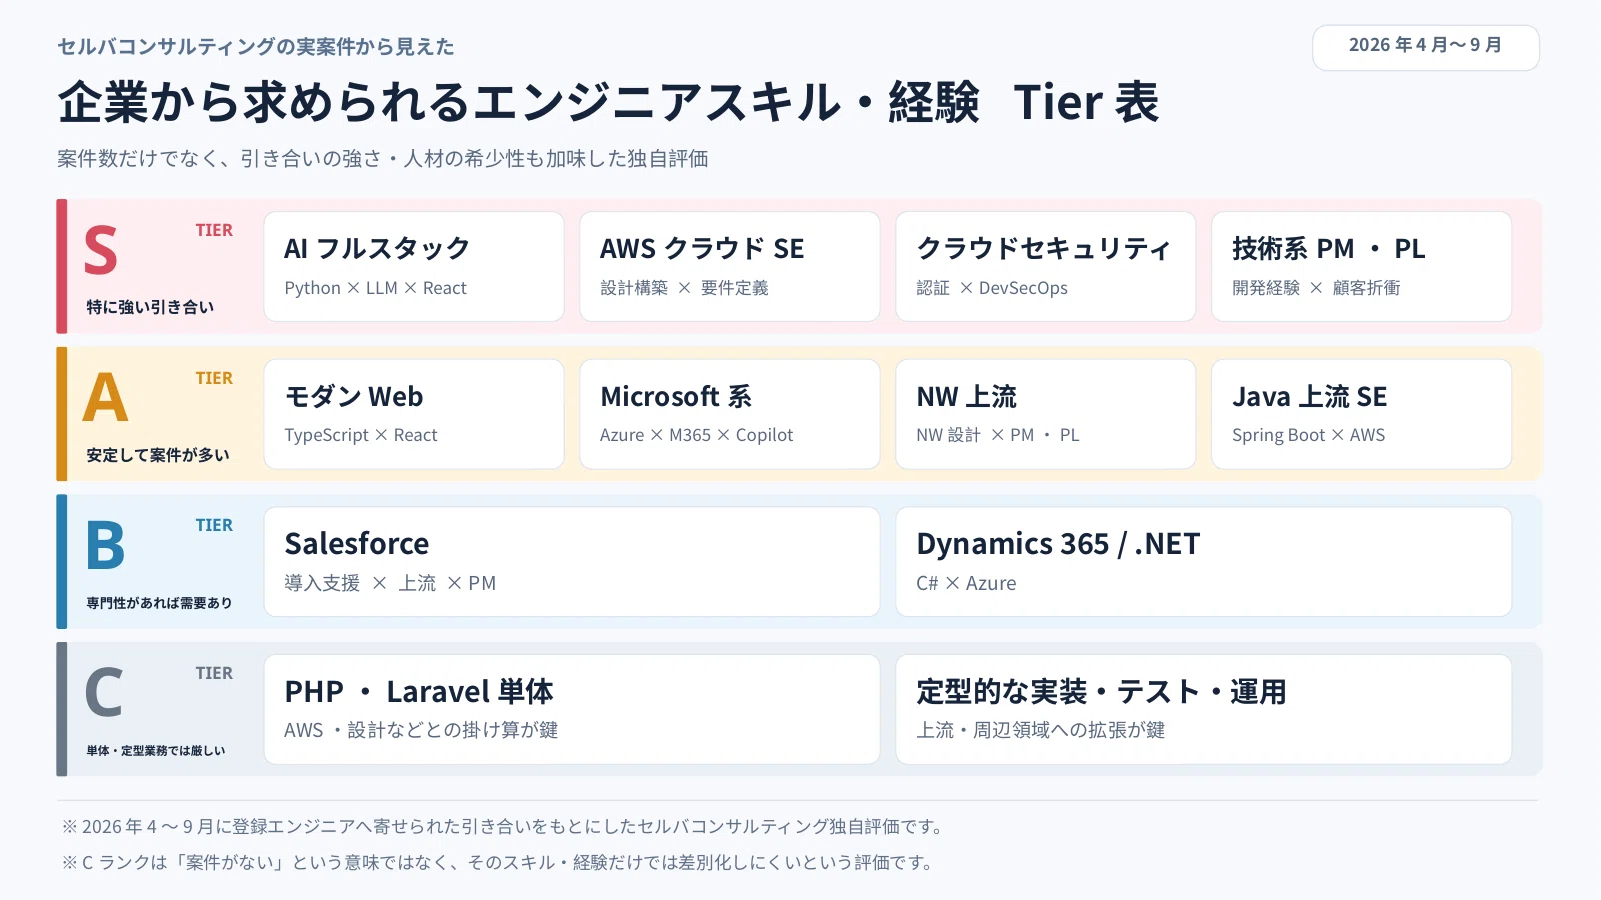Click the blue TIER label in the B row
The image size is (1601, 900).
click(x=214, y=526)
